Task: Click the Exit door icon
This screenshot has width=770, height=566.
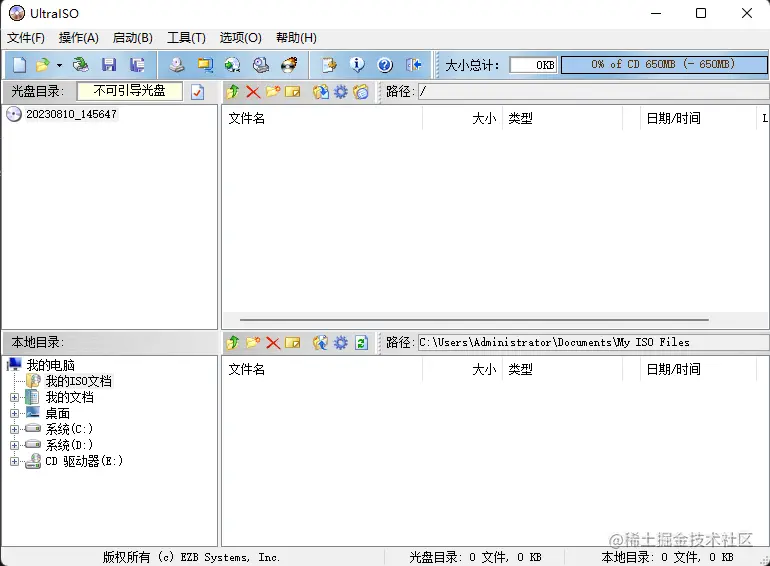Action: 413,65
